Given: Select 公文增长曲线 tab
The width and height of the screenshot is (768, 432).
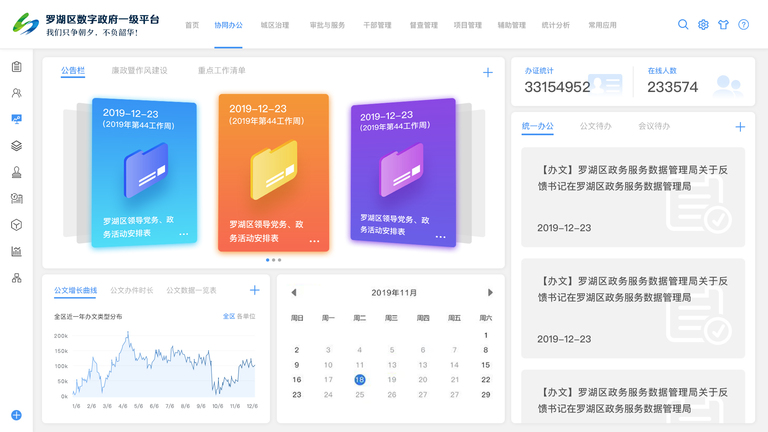Looking at the screenshot, I should click(75, 290).
